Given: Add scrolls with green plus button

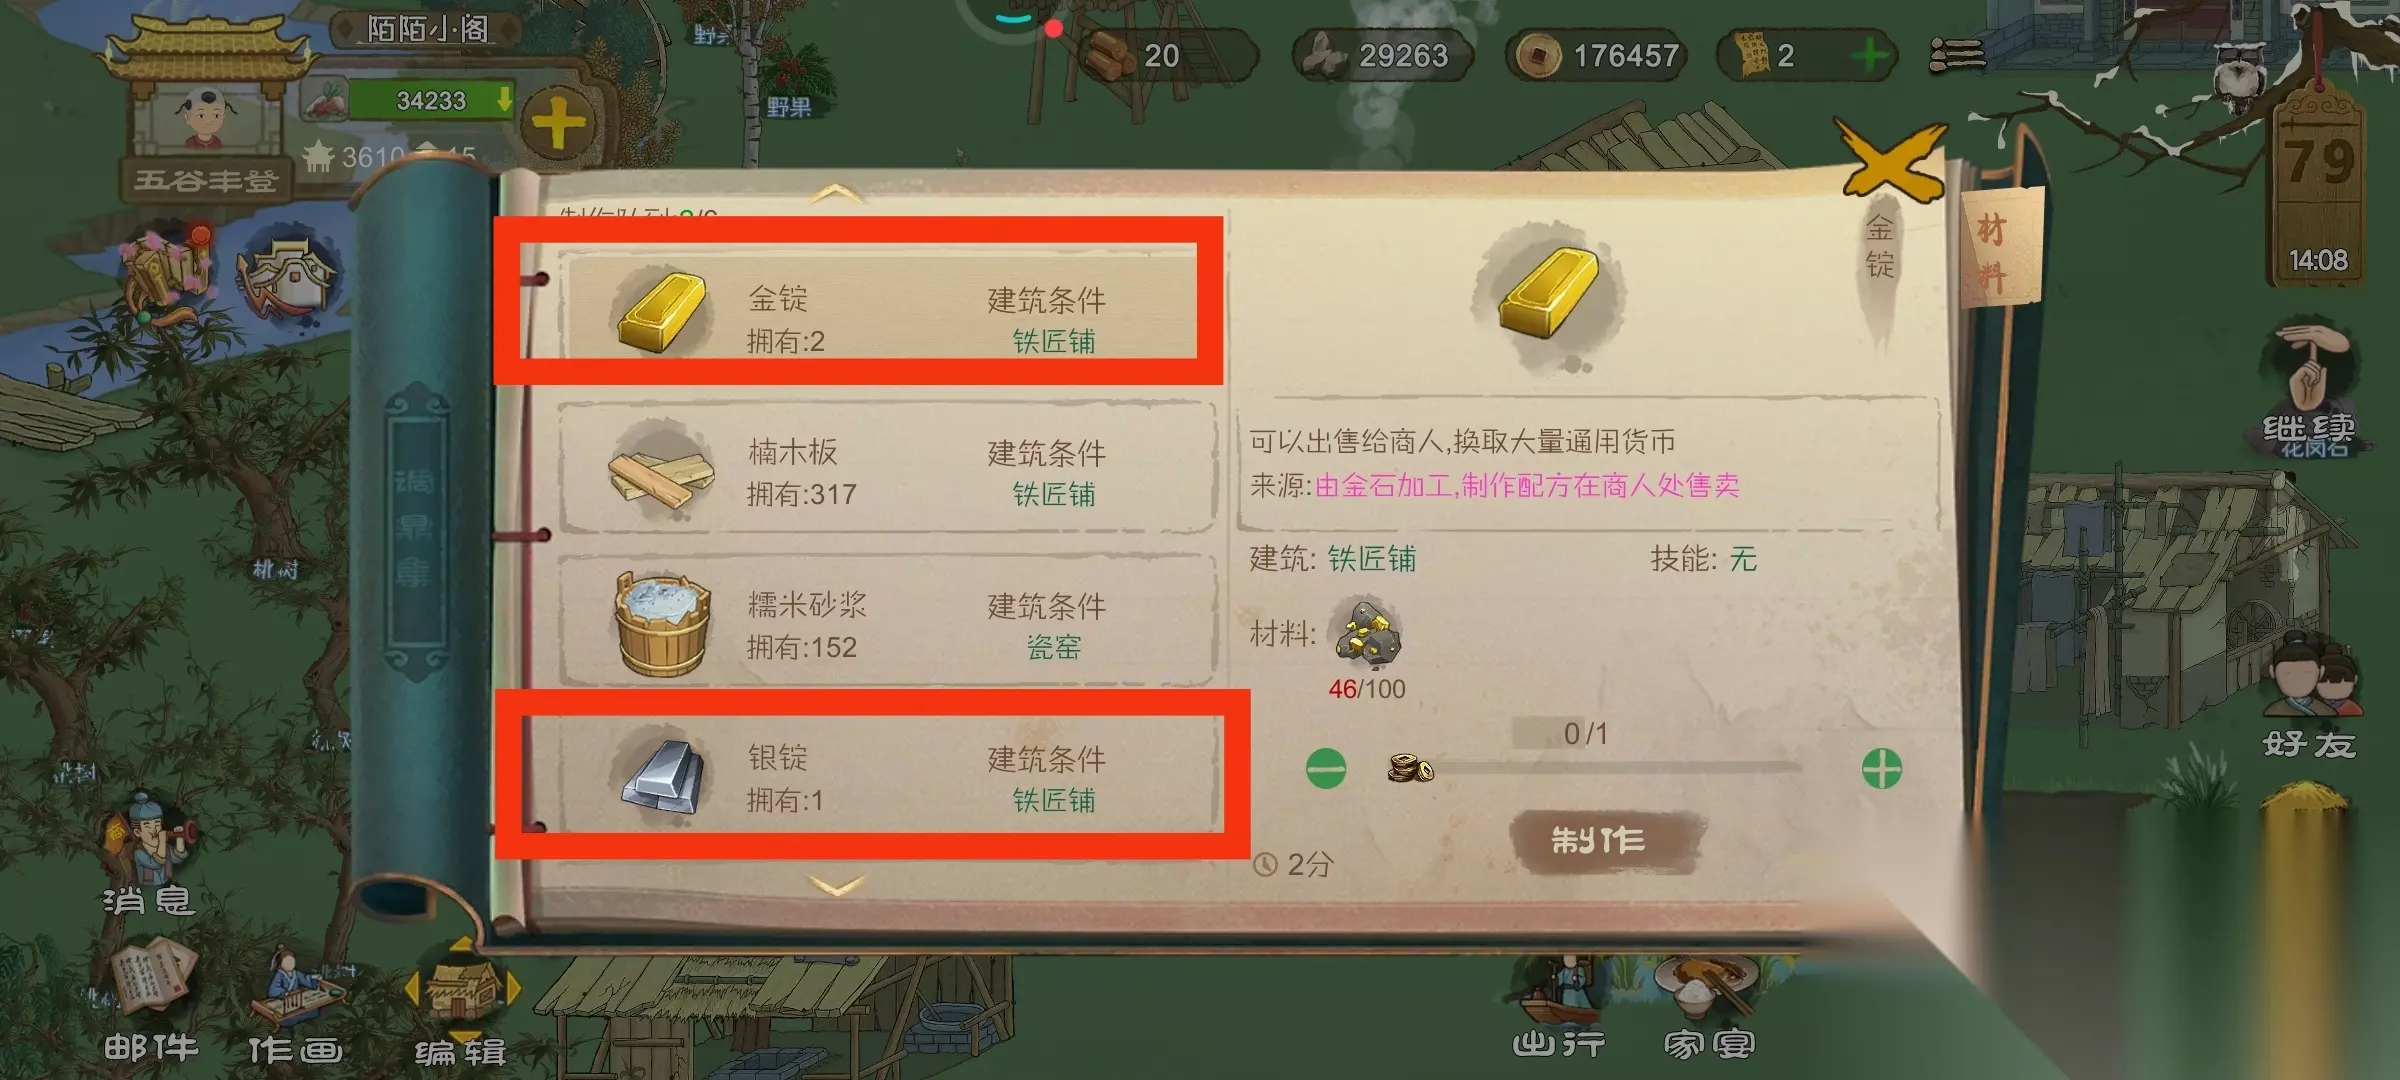Looking at the screenshot, I should pos(1869,55).
